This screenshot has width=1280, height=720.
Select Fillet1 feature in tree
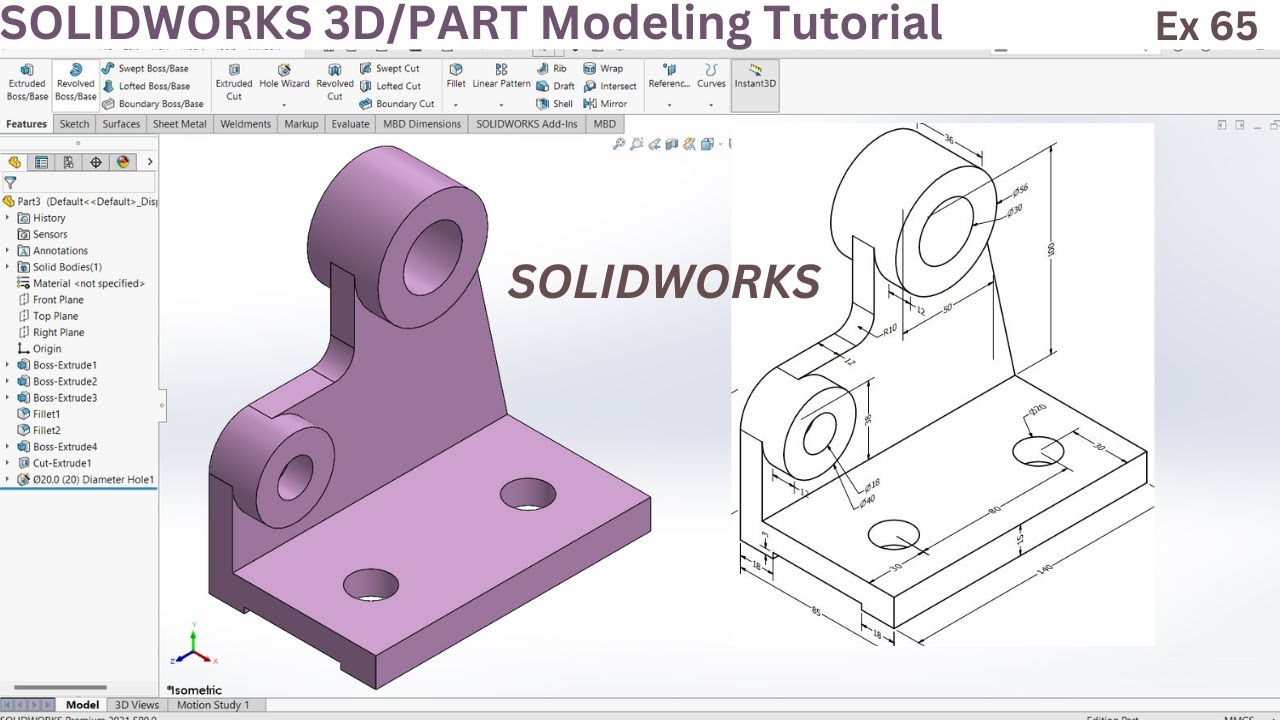click(39, 414)
